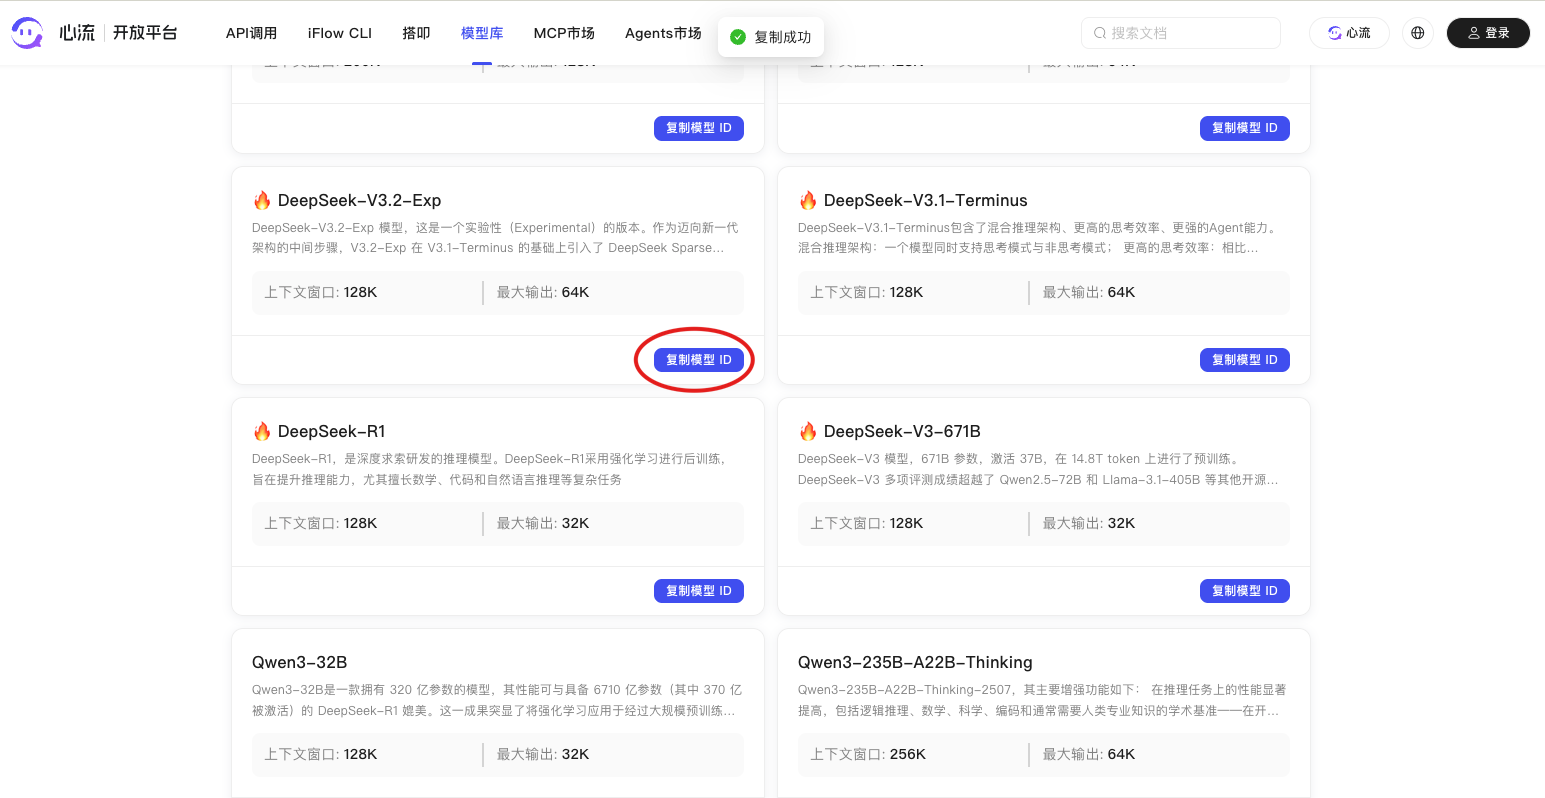Click the DeepSeek-V3.1-Terminus flame icon
The width and height of the screenshot is (1545, 798).
(808, 200)
